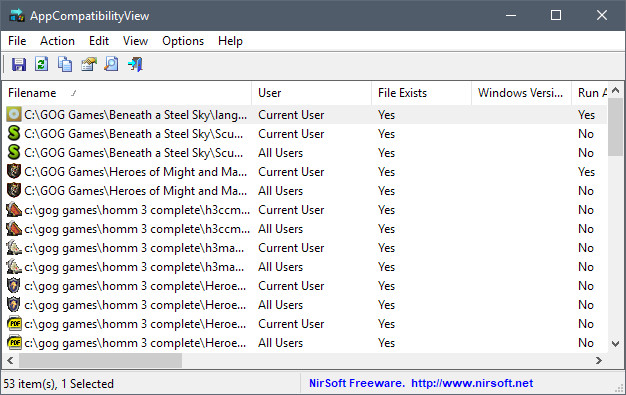Click the horizontal scrollbar thumb
Viewport: 626px width, 395px height.
point(100,361)
